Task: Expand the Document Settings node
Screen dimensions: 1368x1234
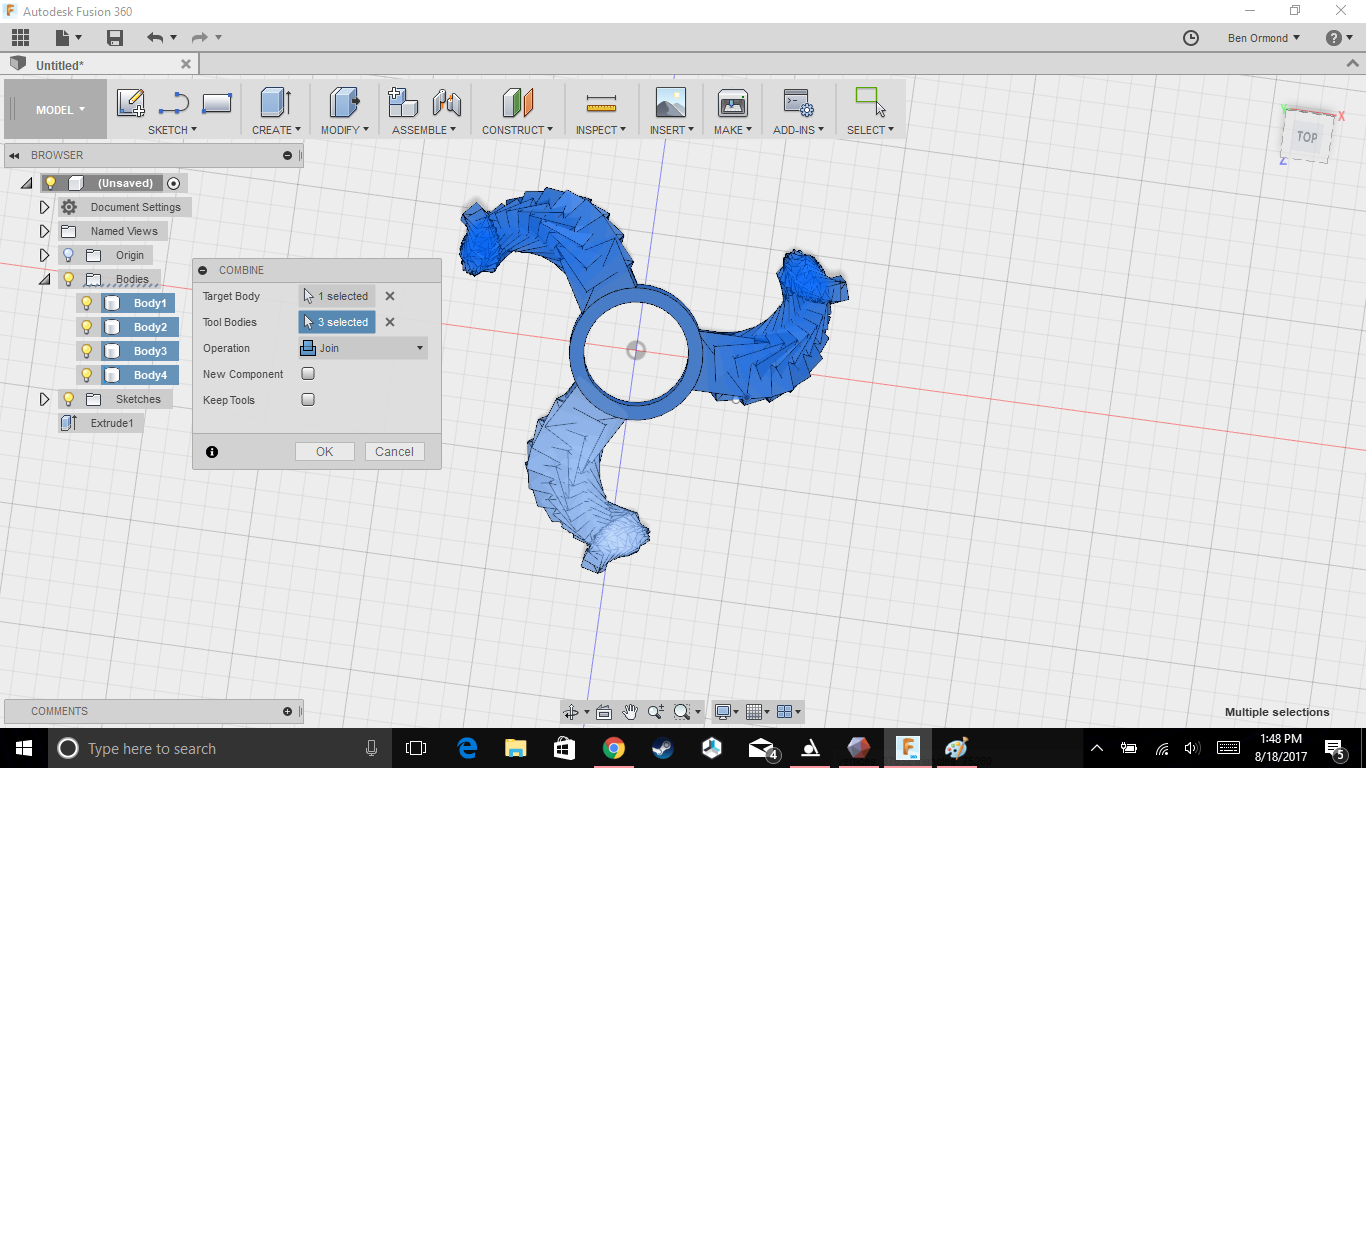Action: pos(44,207)
